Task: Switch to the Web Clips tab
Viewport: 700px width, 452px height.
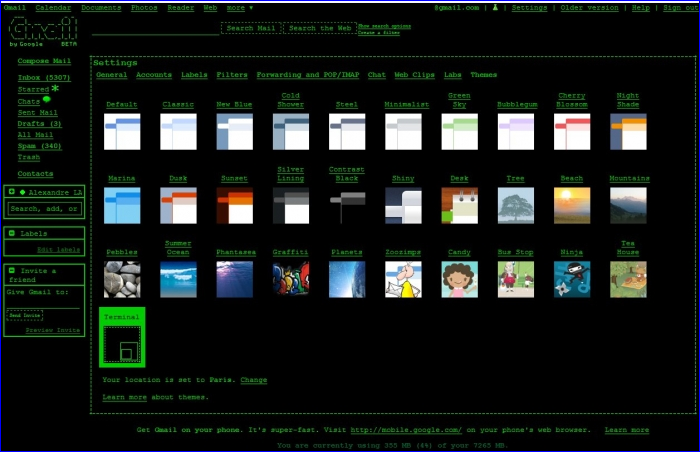Action: tap(414, 75)
